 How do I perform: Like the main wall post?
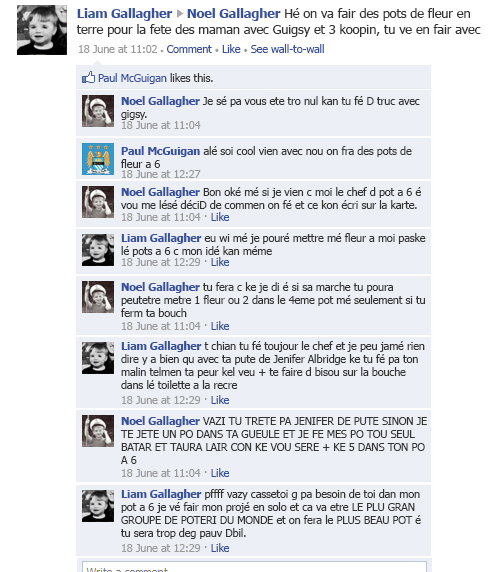[x=231, y=49]
